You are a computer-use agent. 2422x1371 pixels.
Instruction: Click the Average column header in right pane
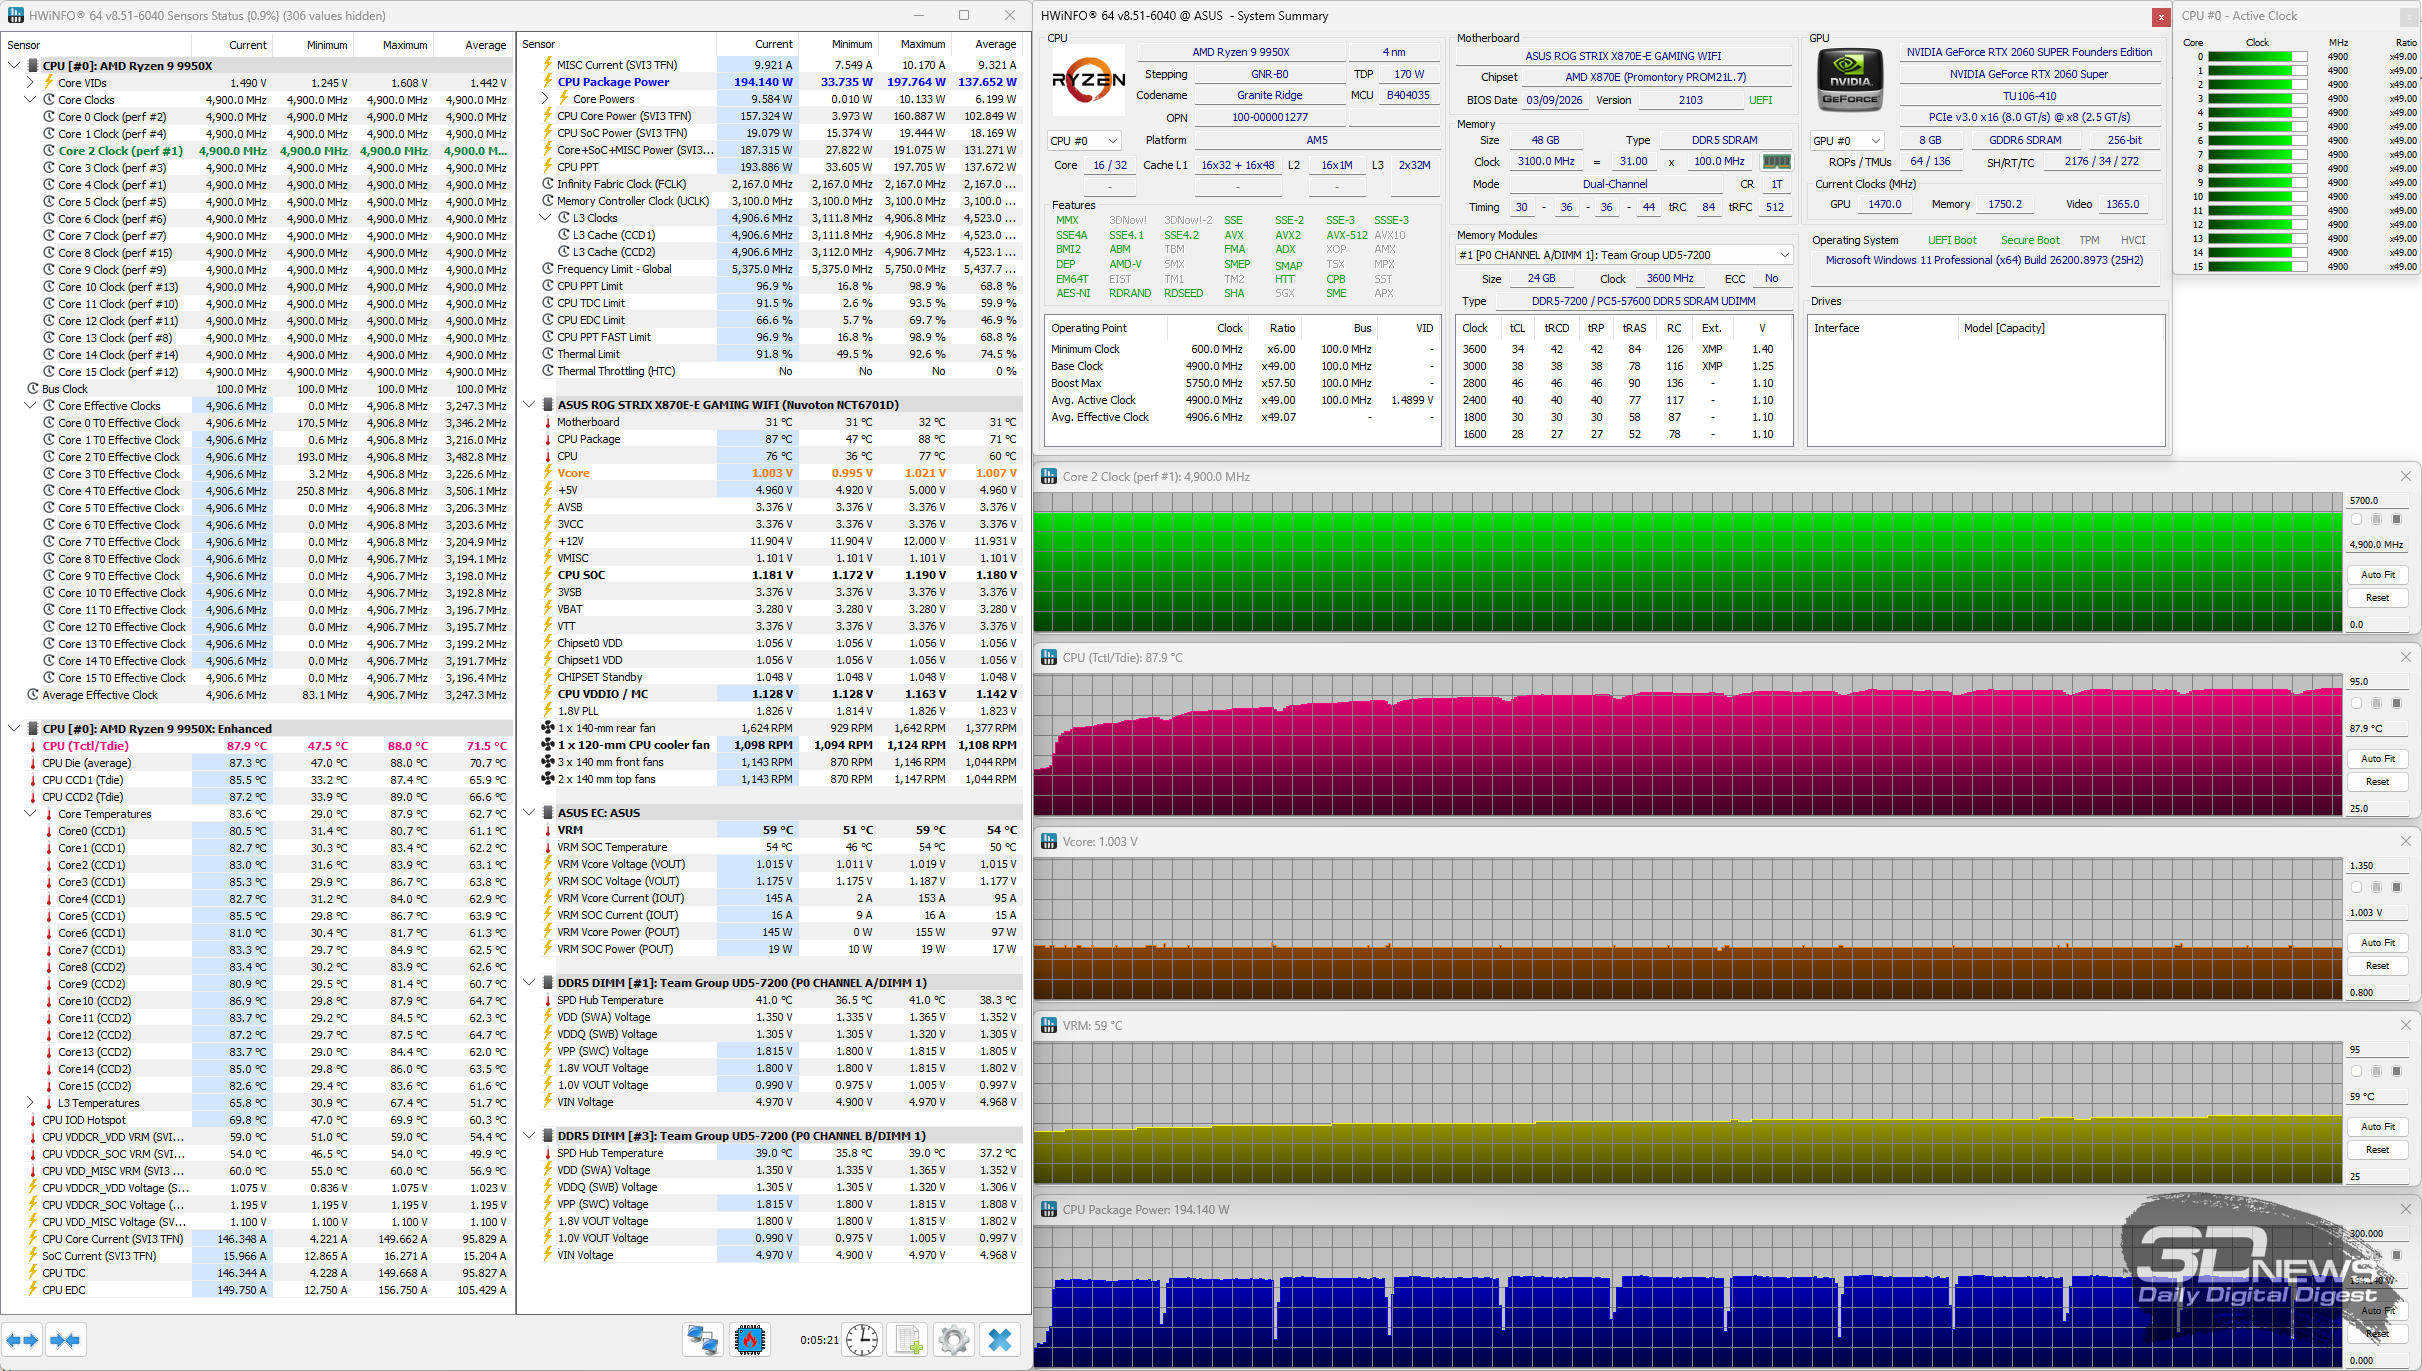click(985, 44)
